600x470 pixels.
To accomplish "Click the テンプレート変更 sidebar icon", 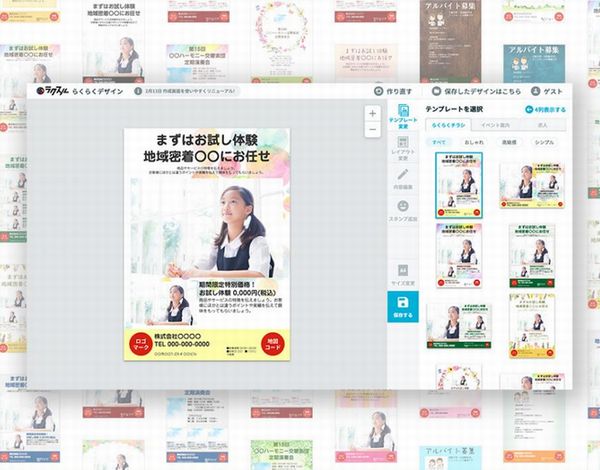I will pyautogui.click(x=403, y=116).
